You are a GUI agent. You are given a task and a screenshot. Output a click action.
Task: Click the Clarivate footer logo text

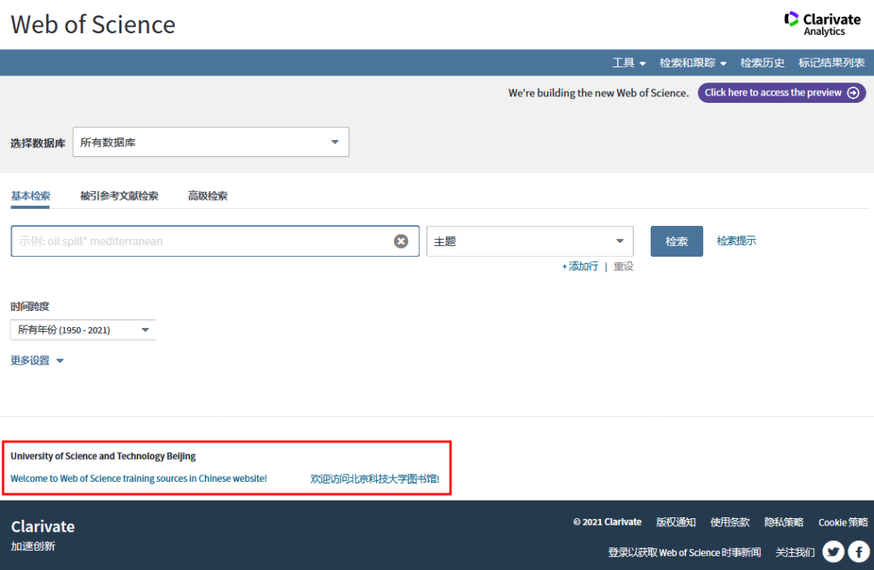[43, 527]
